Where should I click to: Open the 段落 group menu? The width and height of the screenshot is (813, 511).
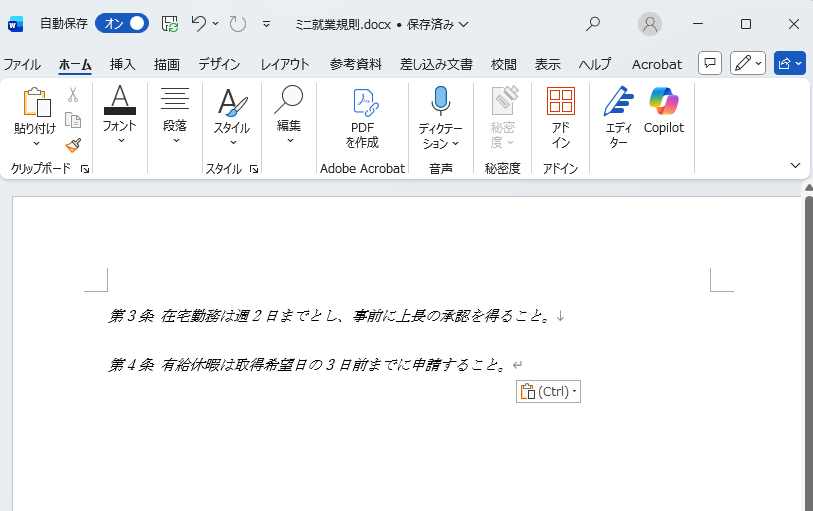point(175,115)
